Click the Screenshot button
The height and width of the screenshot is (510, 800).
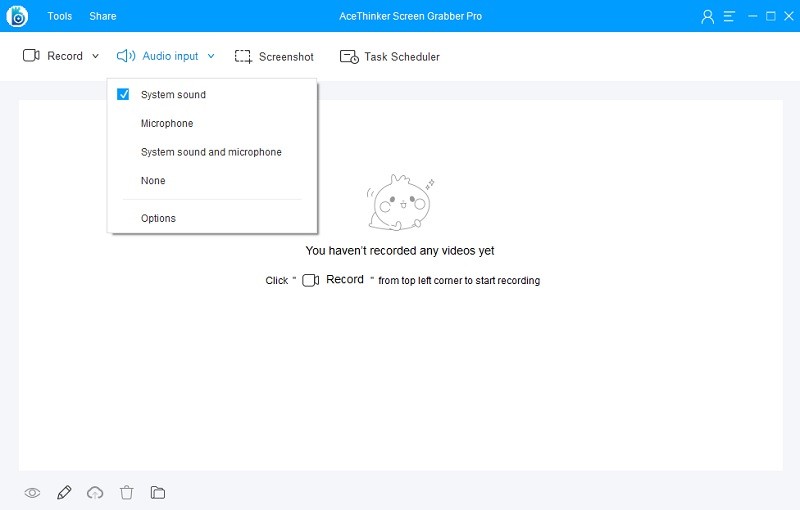[274, 57]
